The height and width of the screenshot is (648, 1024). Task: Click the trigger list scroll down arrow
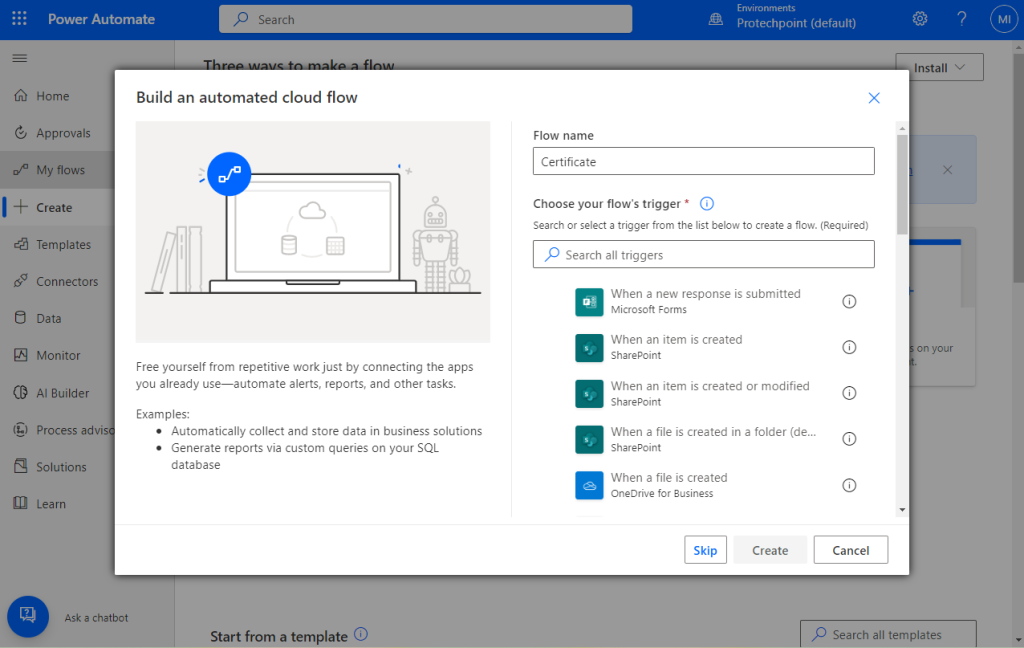pos(902,510)
